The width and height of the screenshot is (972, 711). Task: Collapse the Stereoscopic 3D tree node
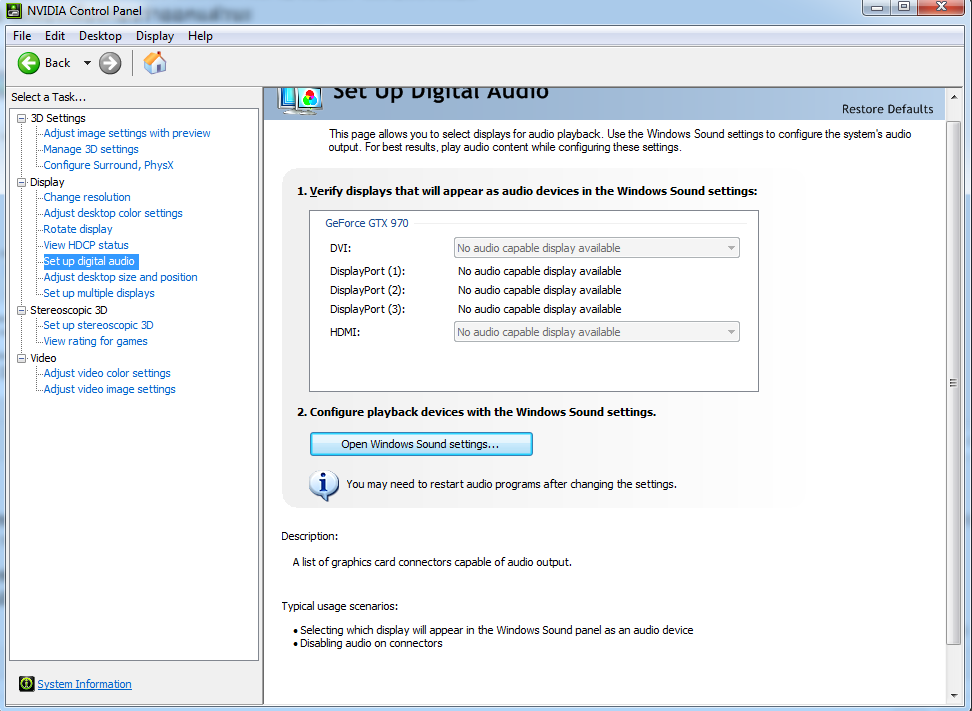(22, 310)
